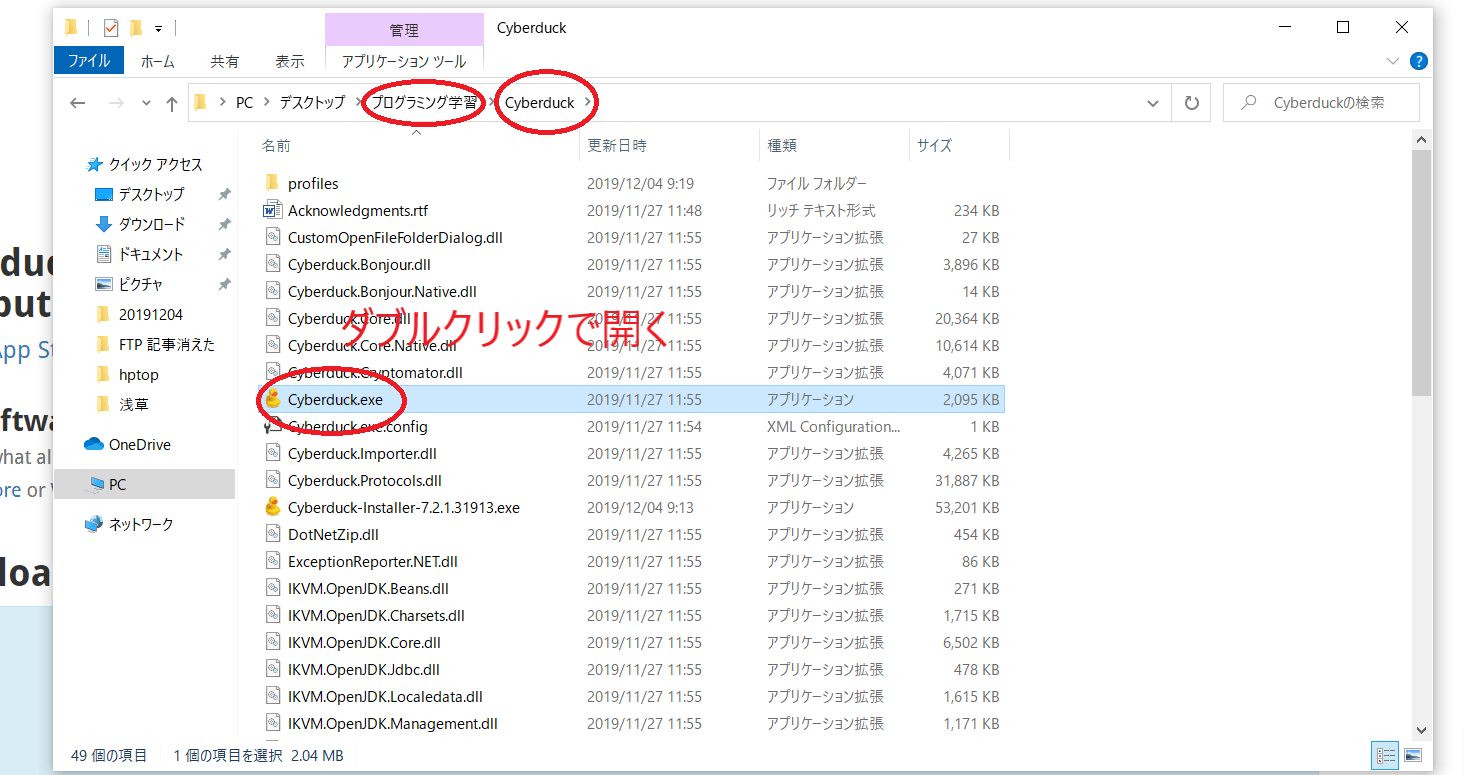The height and width of the screenshot is (775, 1464).
Task: Click the Acknowledgments.rtf document icon
Action: click(x=273, y=210)
